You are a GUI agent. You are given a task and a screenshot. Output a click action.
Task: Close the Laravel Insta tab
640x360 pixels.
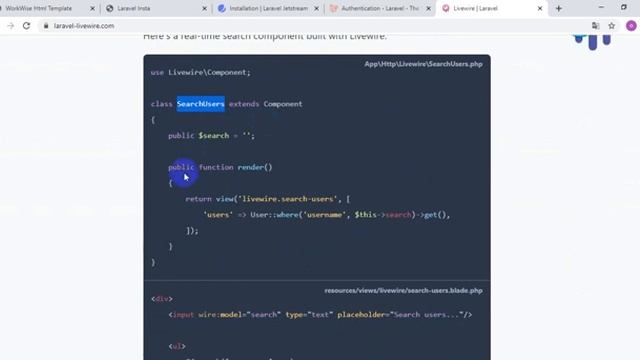pyautogui.click(x=204, y=8)
